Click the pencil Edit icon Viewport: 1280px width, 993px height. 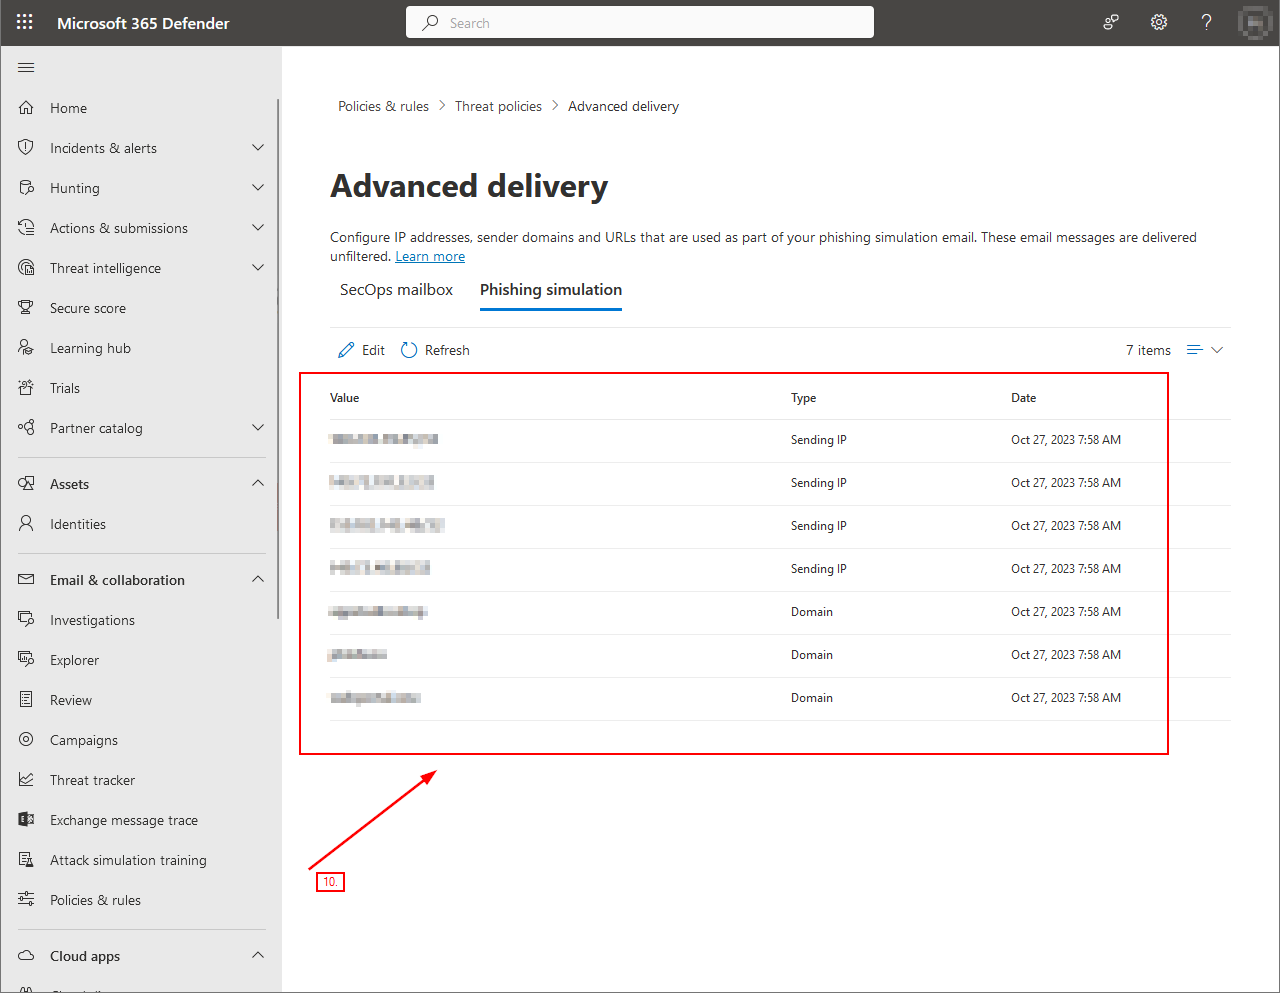[347, 350]
